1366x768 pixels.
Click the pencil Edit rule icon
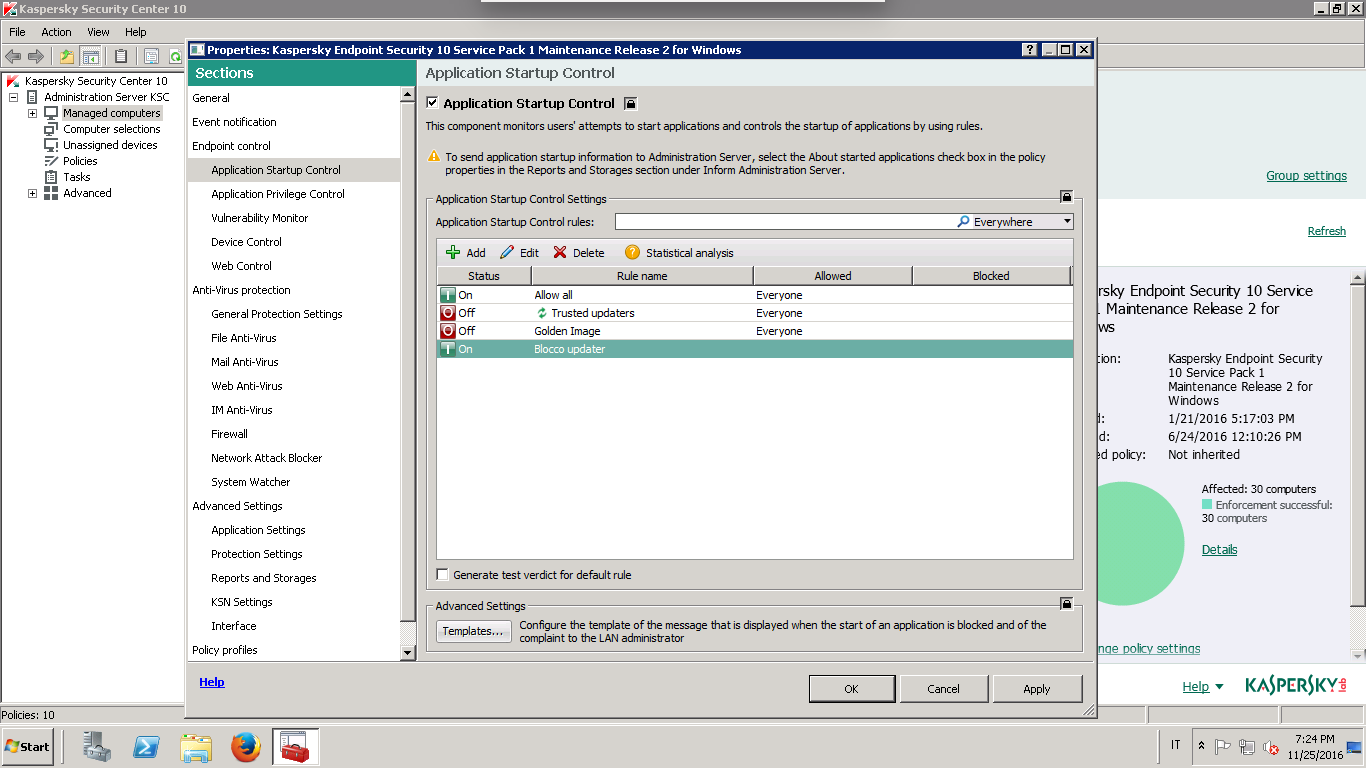[x=507, y=253]
